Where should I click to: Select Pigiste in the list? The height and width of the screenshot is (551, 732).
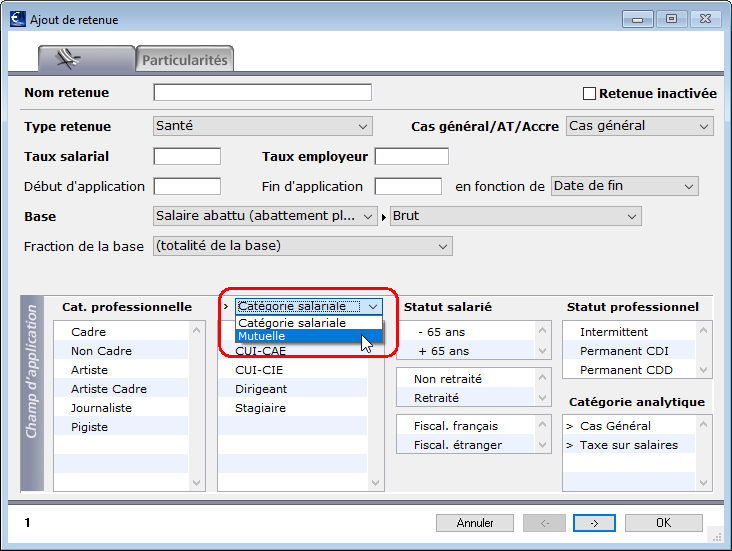click(x=121, y=427)
